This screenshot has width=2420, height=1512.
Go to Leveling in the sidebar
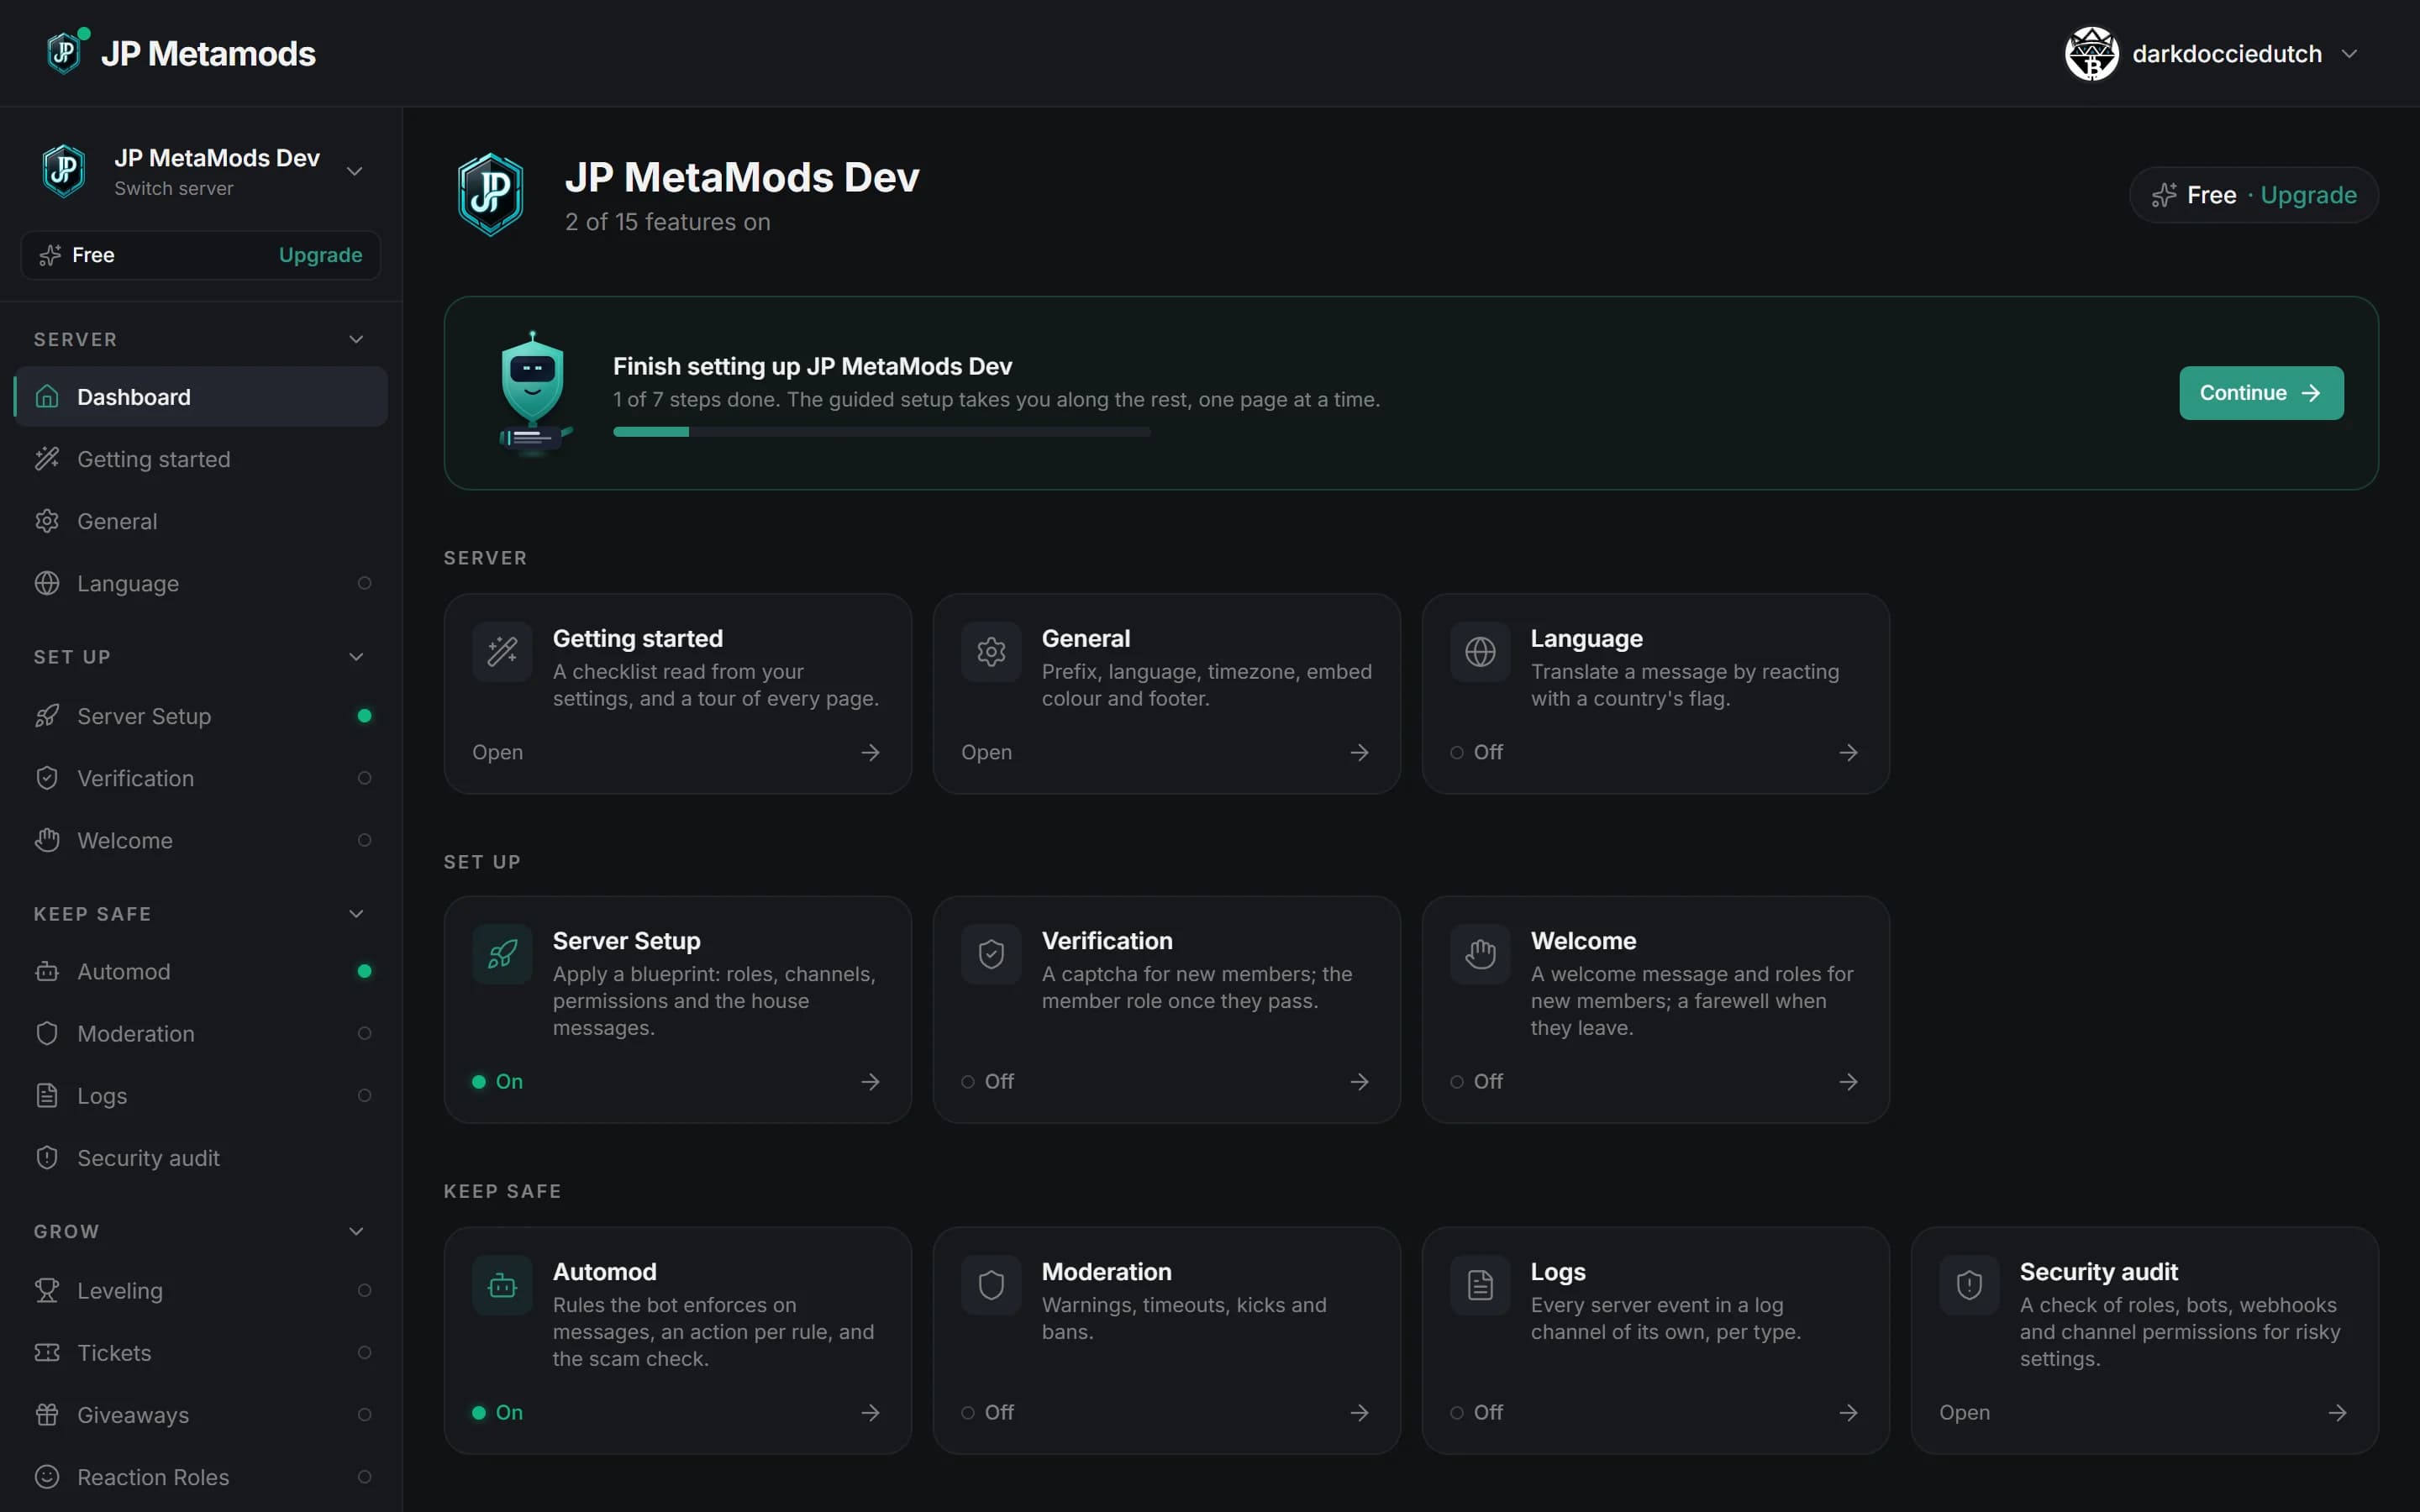(200, 1290)
